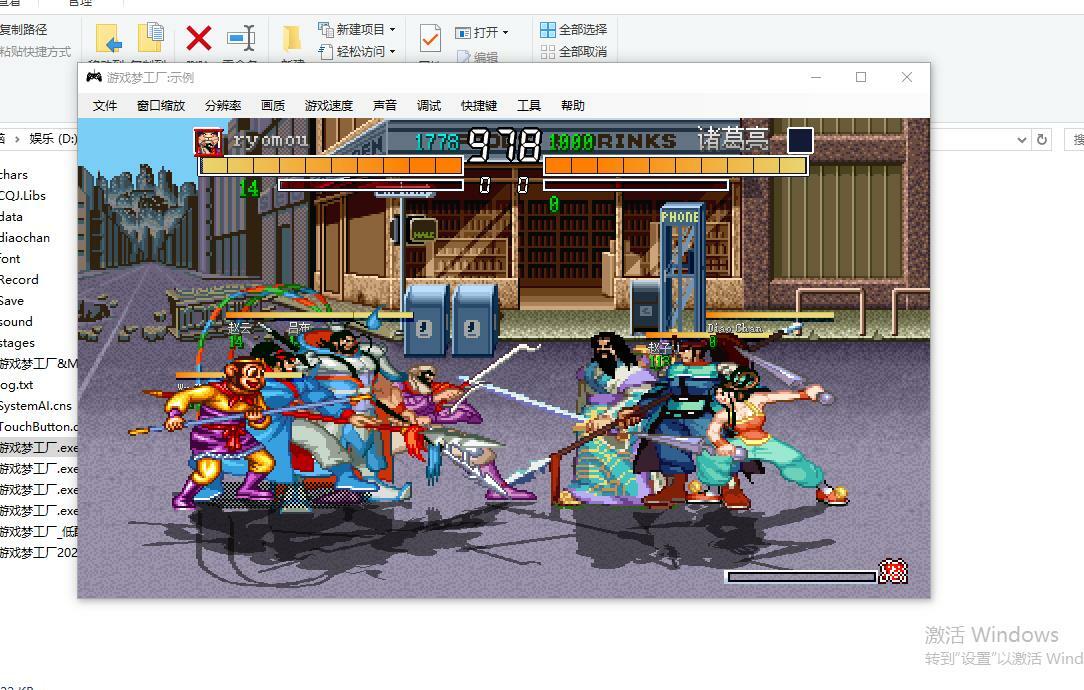Click the 诸葛亮 player name label
Image resolution: width=1084 pixels, height=690 pixels.
733,138
